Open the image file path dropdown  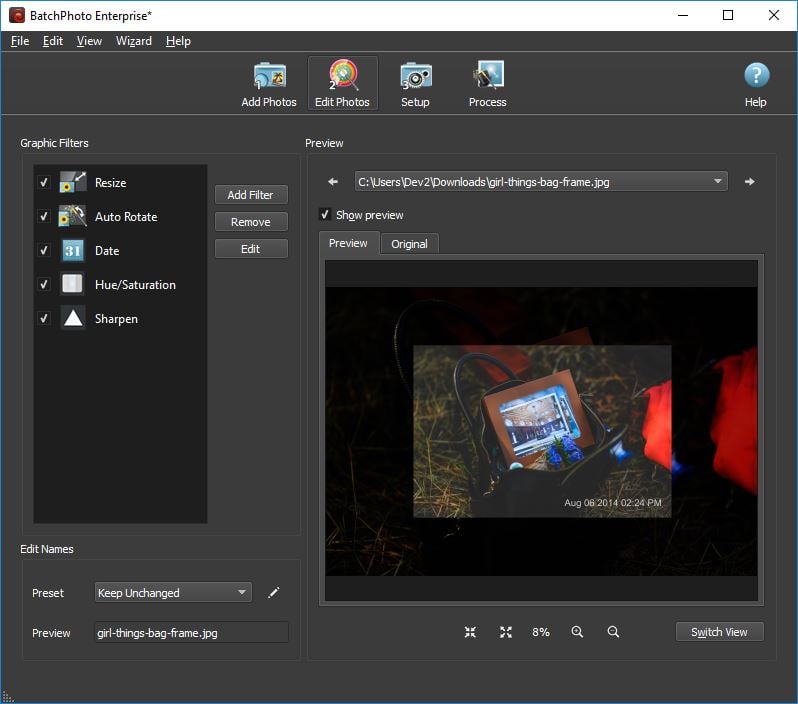click(x=718, y=182)
